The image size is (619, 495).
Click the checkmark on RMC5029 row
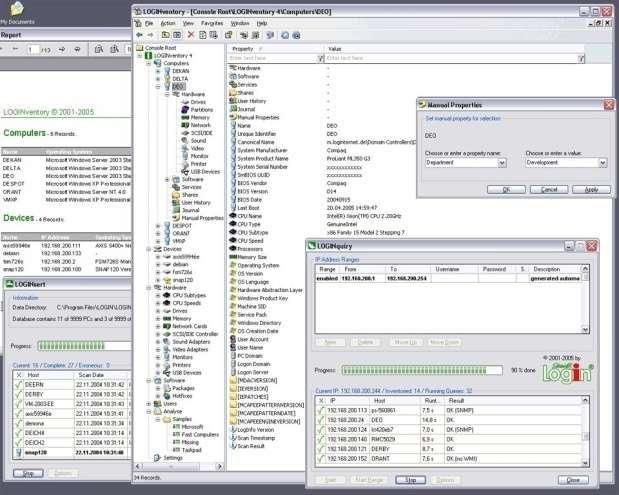321,439
